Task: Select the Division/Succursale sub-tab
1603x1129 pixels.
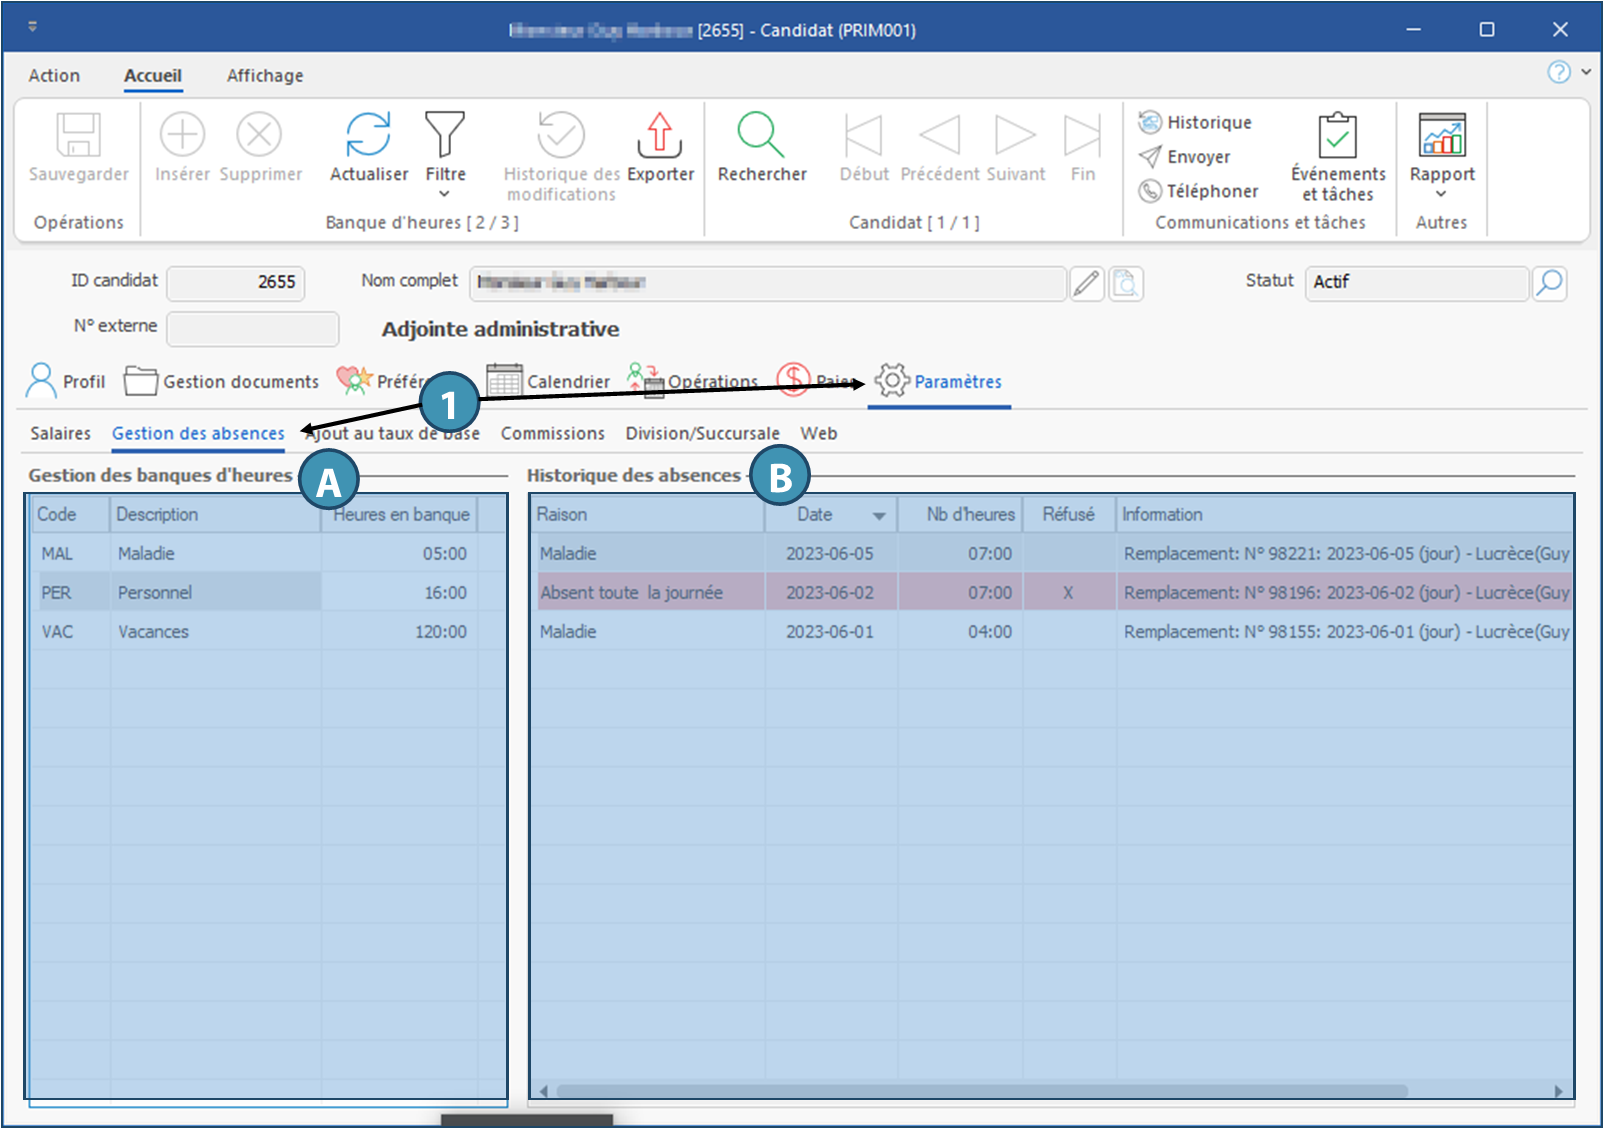Action: tap(702, 433)
